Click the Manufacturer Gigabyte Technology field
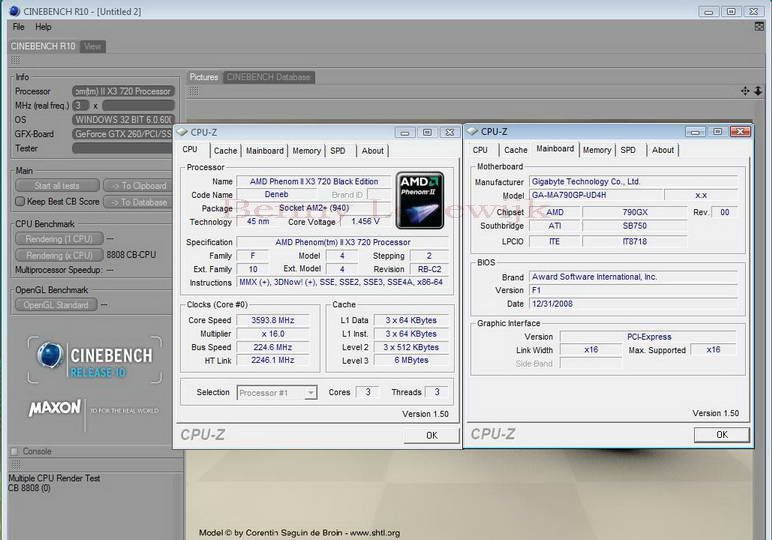This screenshot has height=540, width=772. click(633, 182)
